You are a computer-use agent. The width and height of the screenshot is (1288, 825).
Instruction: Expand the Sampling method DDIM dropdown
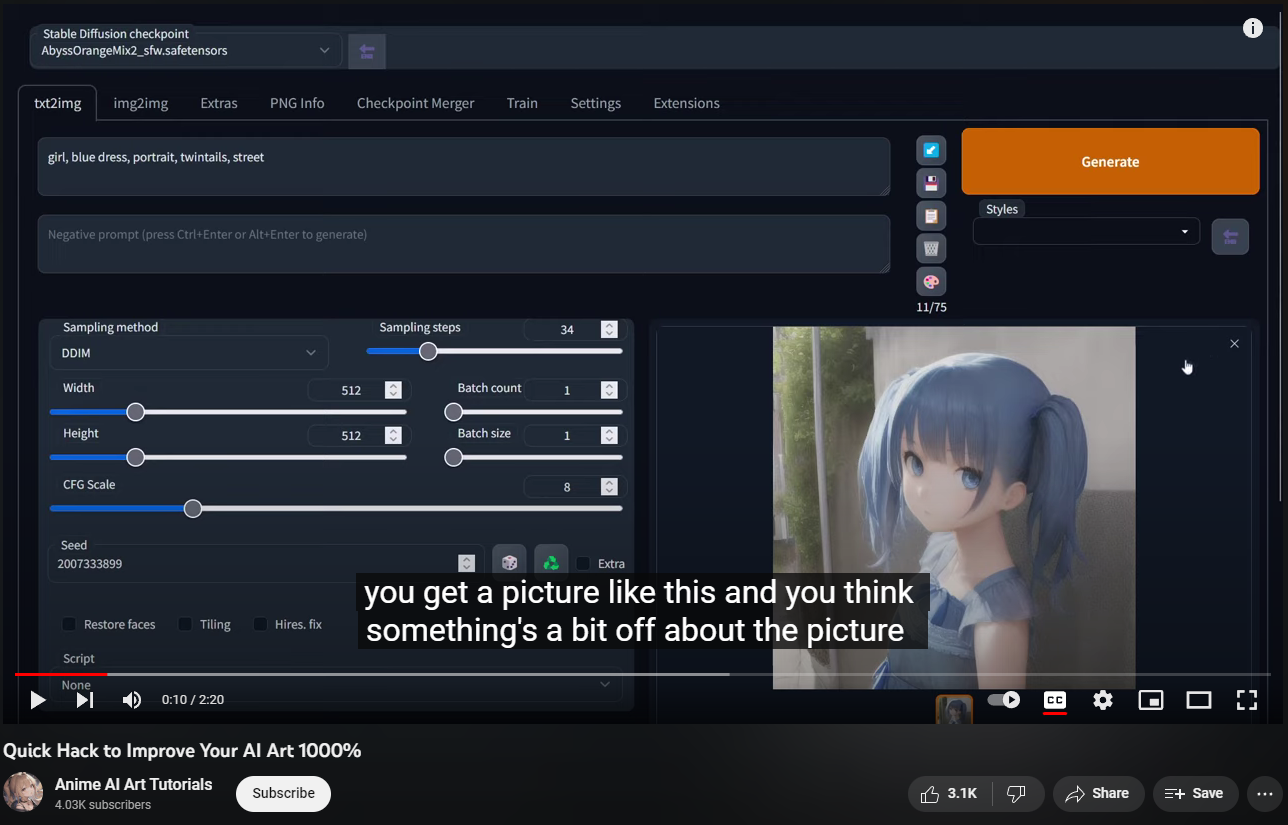[188, 353]
